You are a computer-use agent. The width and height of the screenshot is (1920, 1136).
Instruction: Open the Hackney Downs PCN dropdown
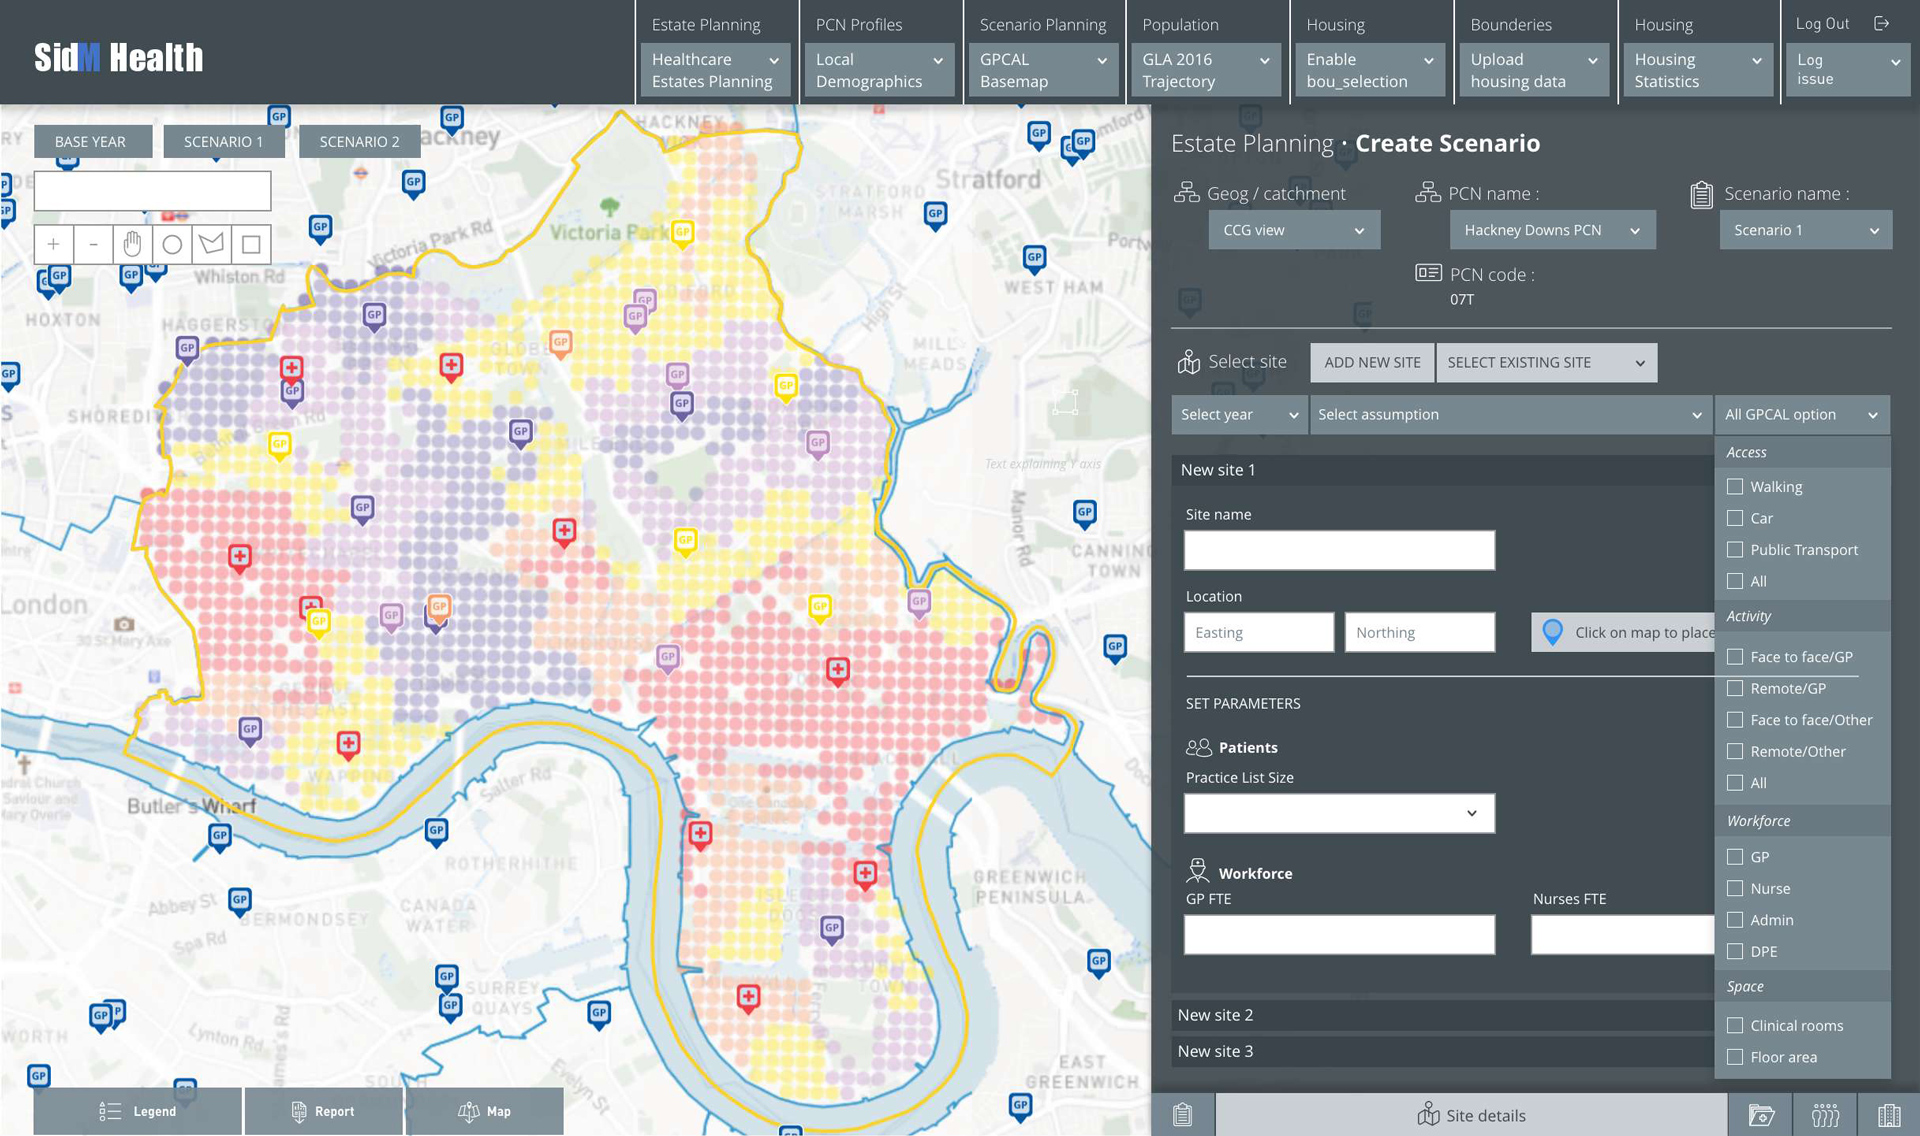(x=1552, y=230)
